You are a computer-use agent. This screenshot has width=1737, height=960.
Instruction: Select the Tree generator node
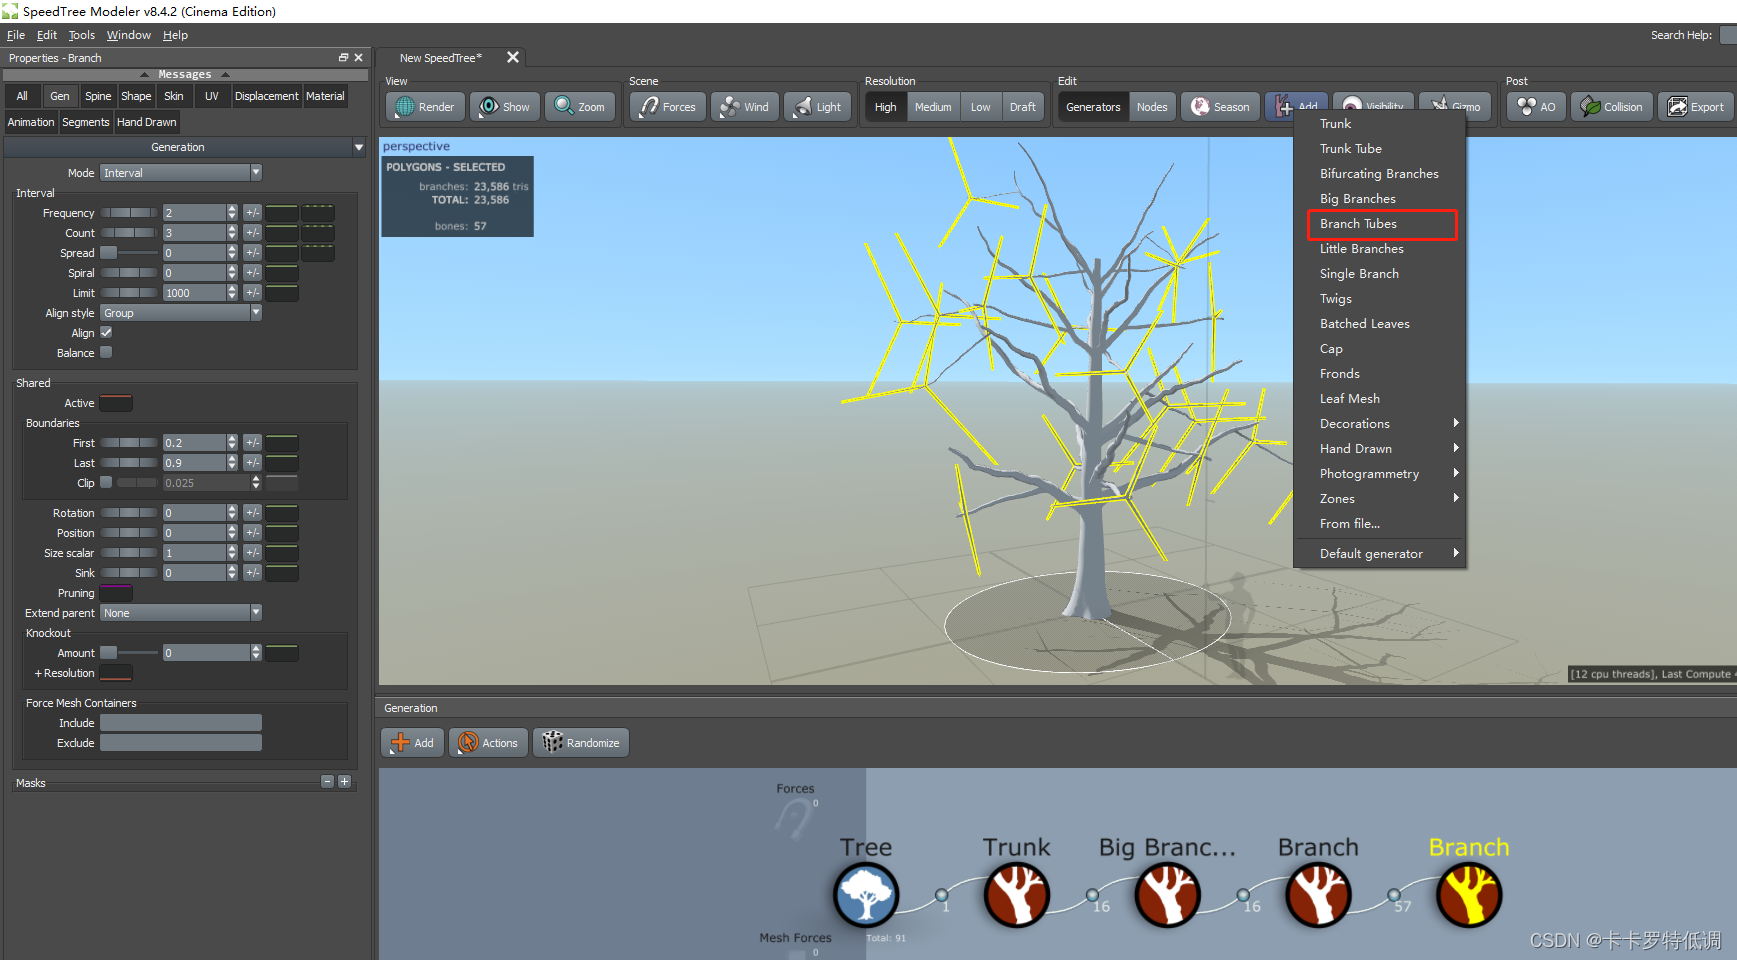(866, 895)
